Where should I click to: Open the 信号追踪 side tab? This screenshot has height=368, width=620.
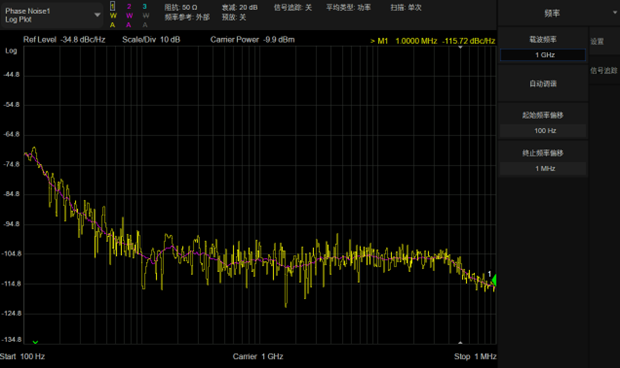[x=604, y=71]
